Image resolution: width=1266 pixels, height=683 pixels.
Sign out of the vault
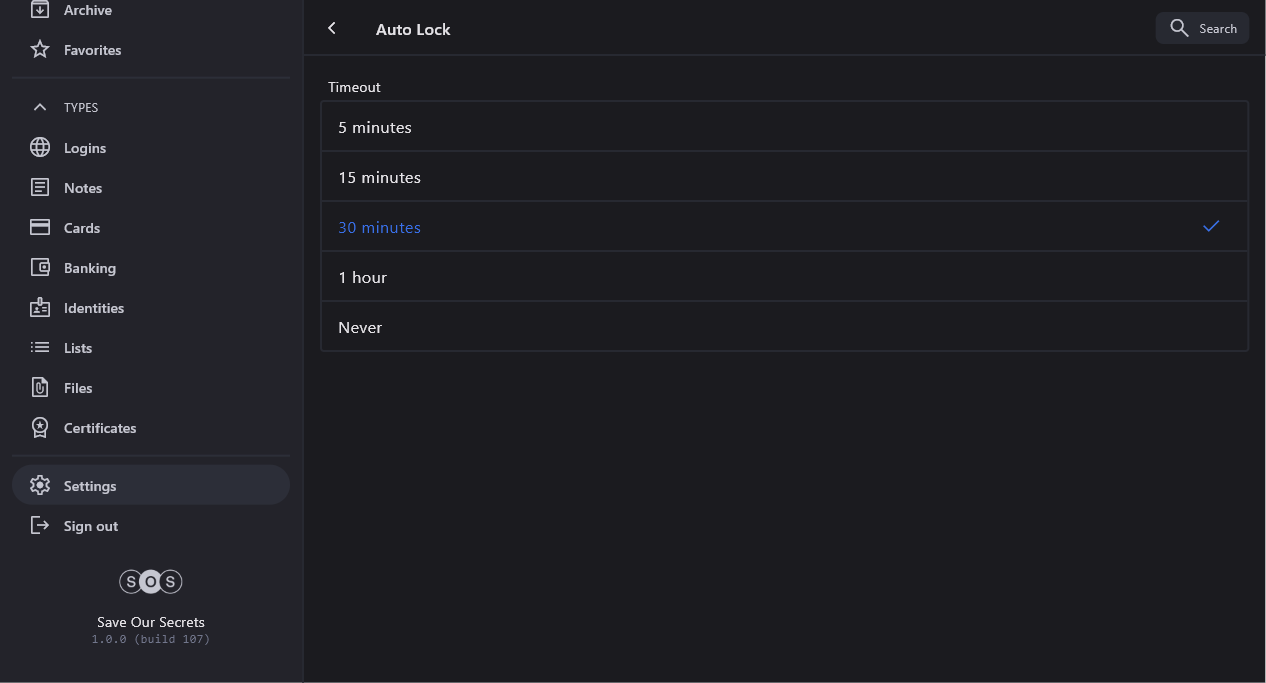(90, 526)
